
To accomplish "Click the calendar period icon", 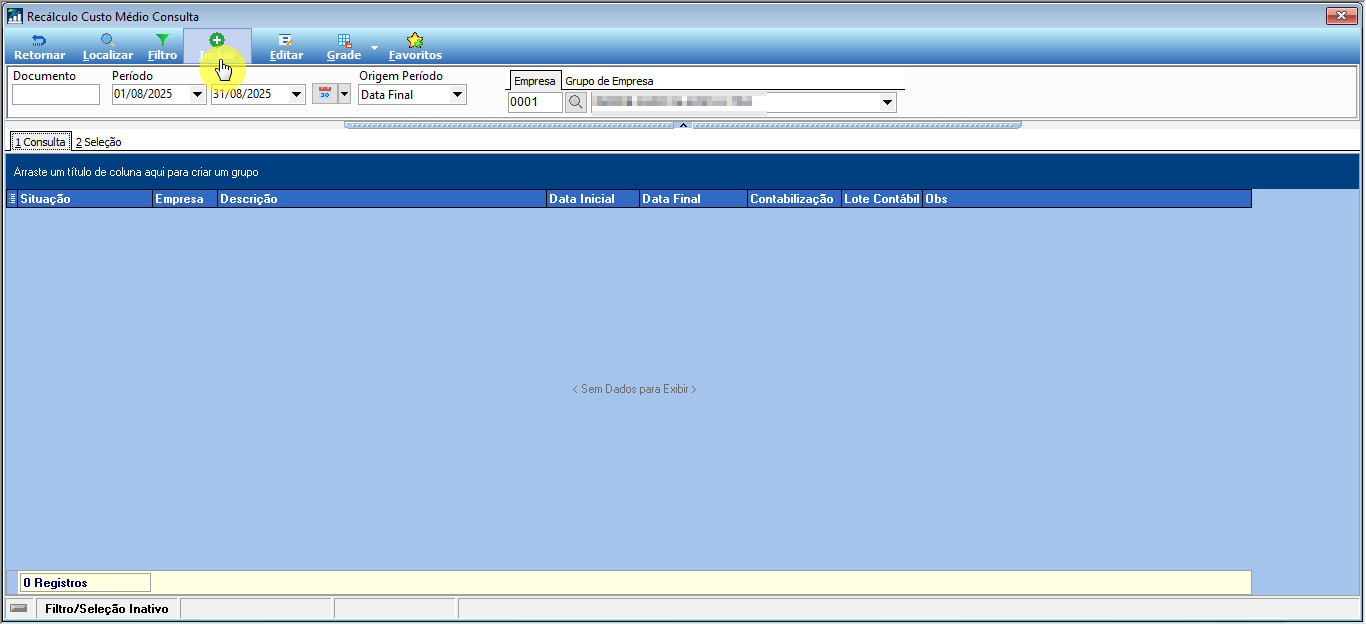I will coord(325,94).
